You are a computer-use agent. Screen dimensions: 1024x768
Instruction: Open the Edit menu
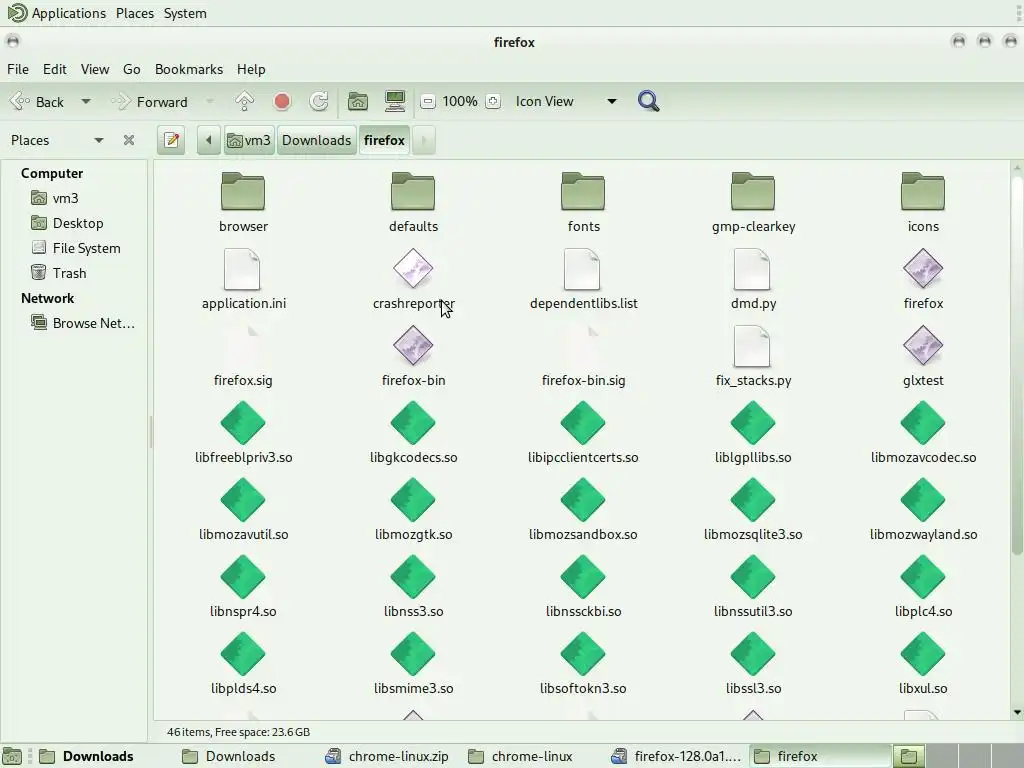coord(55,69)
